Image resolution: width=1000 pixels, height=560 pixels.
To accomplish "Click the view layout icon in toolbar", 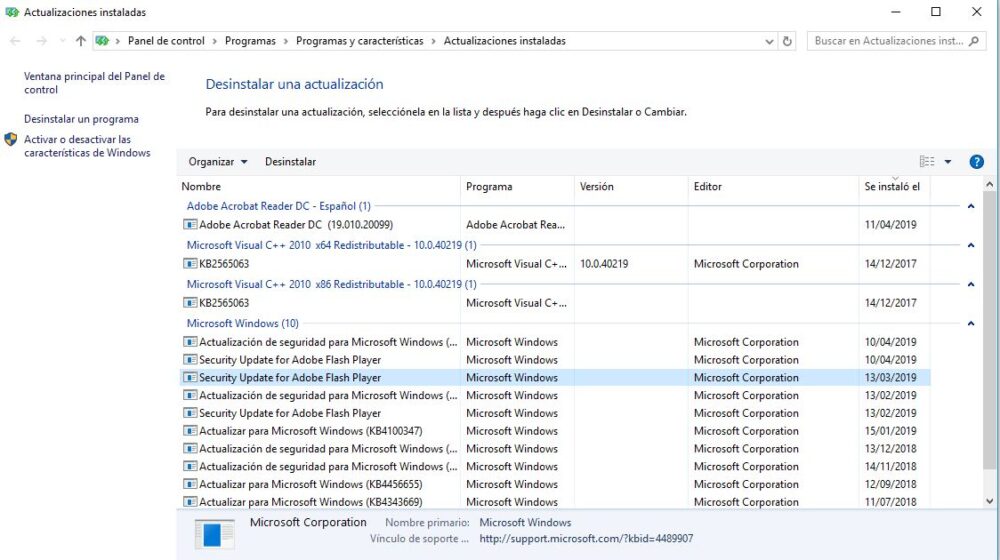I will tap(927, 162).
